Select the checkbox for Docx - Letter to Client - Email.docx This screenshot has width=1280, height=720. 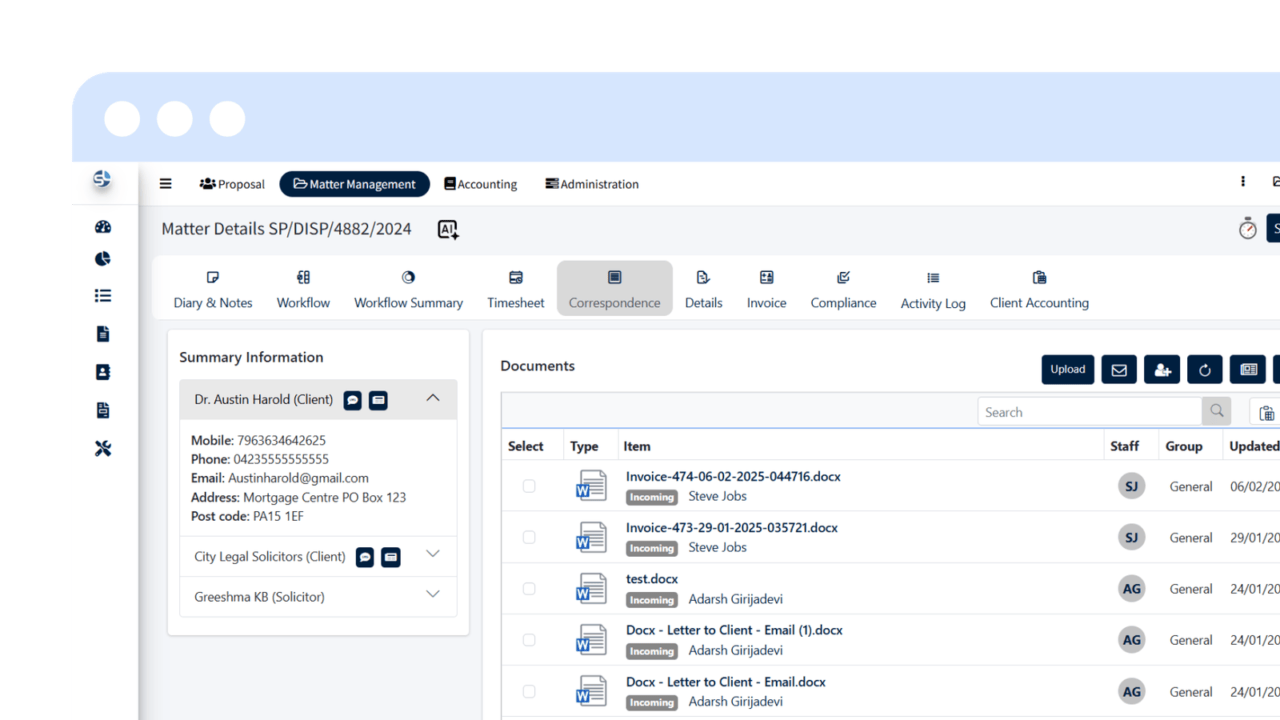pos(529,690)
